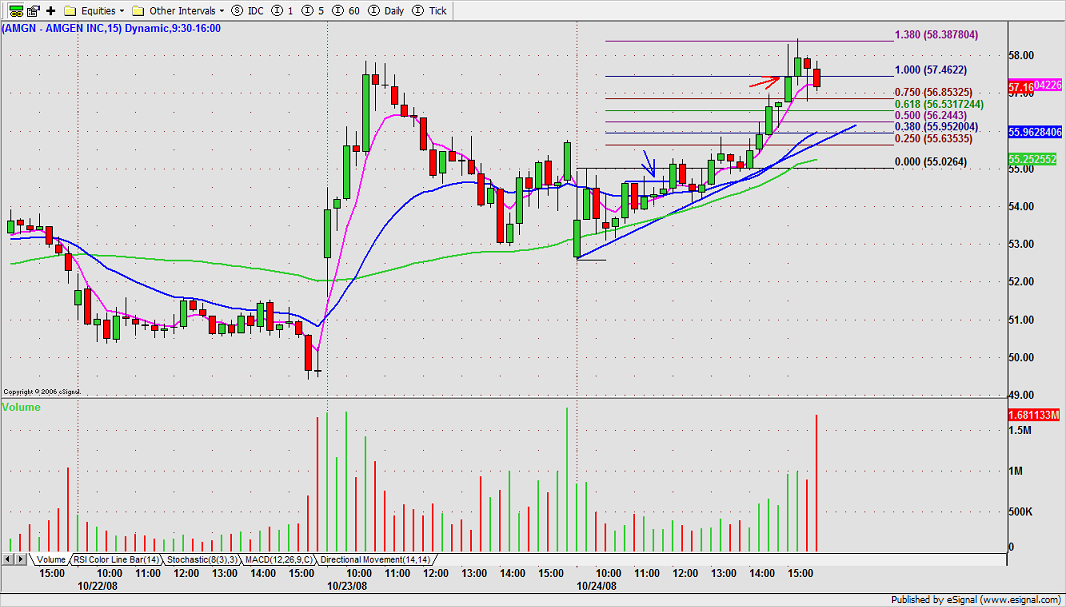
Task: Click the black plus toolbar icon
Action: click(x=50, y=10)
